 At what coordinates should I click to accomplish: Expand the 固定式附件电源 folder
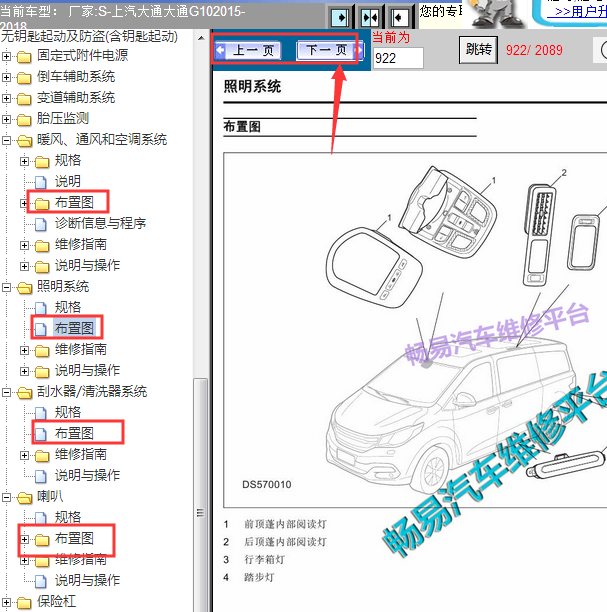pos(6,56)
